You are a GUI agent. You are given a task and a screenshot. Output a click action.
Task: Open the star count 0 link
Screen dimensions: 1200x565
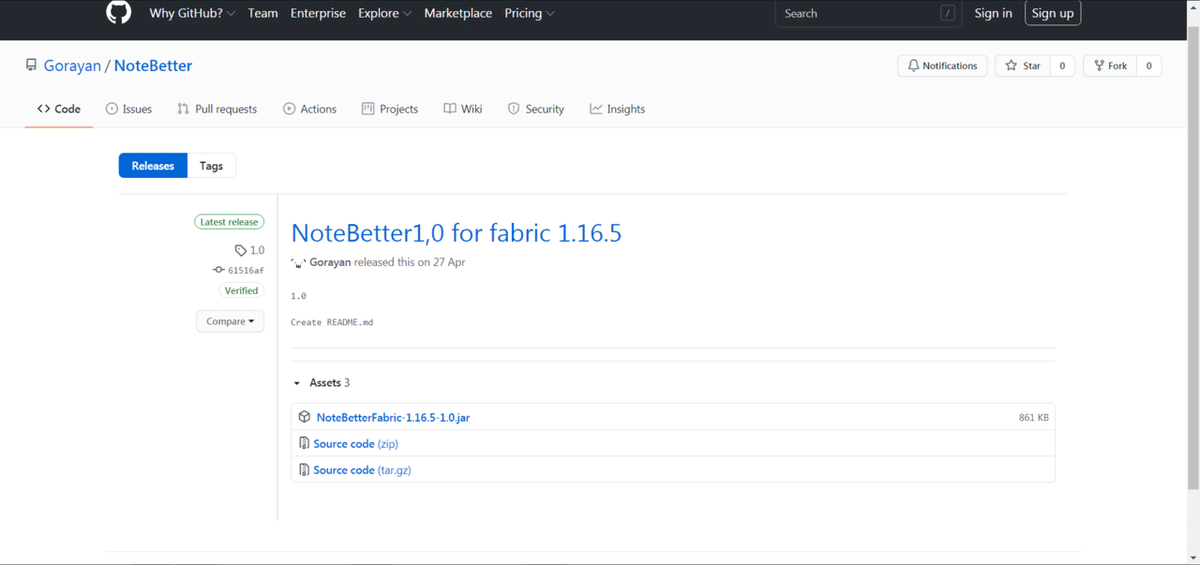pos(1062,66)
